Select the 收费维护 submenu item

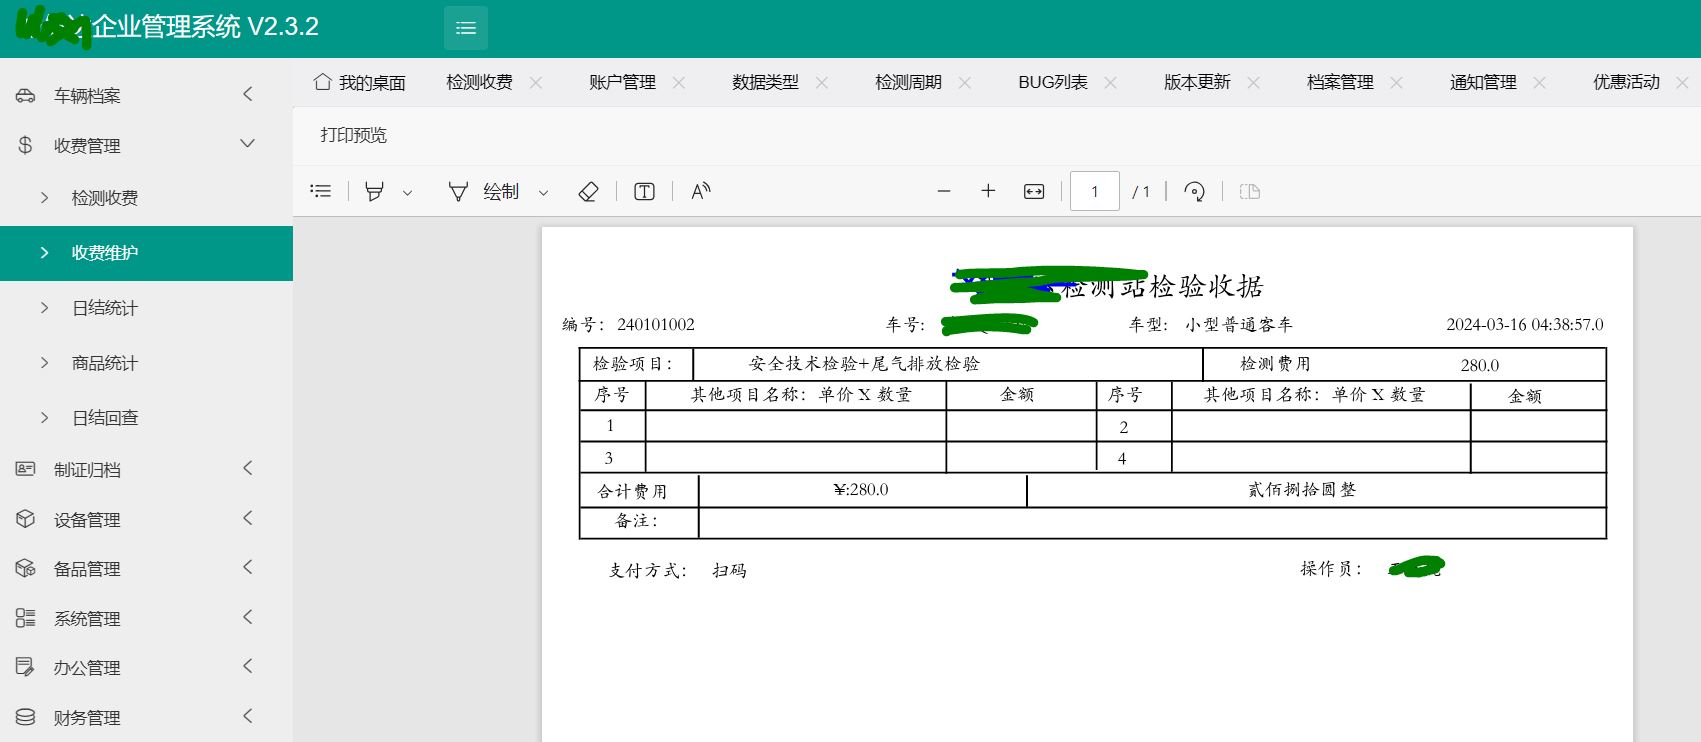click(x=146, y=253)
